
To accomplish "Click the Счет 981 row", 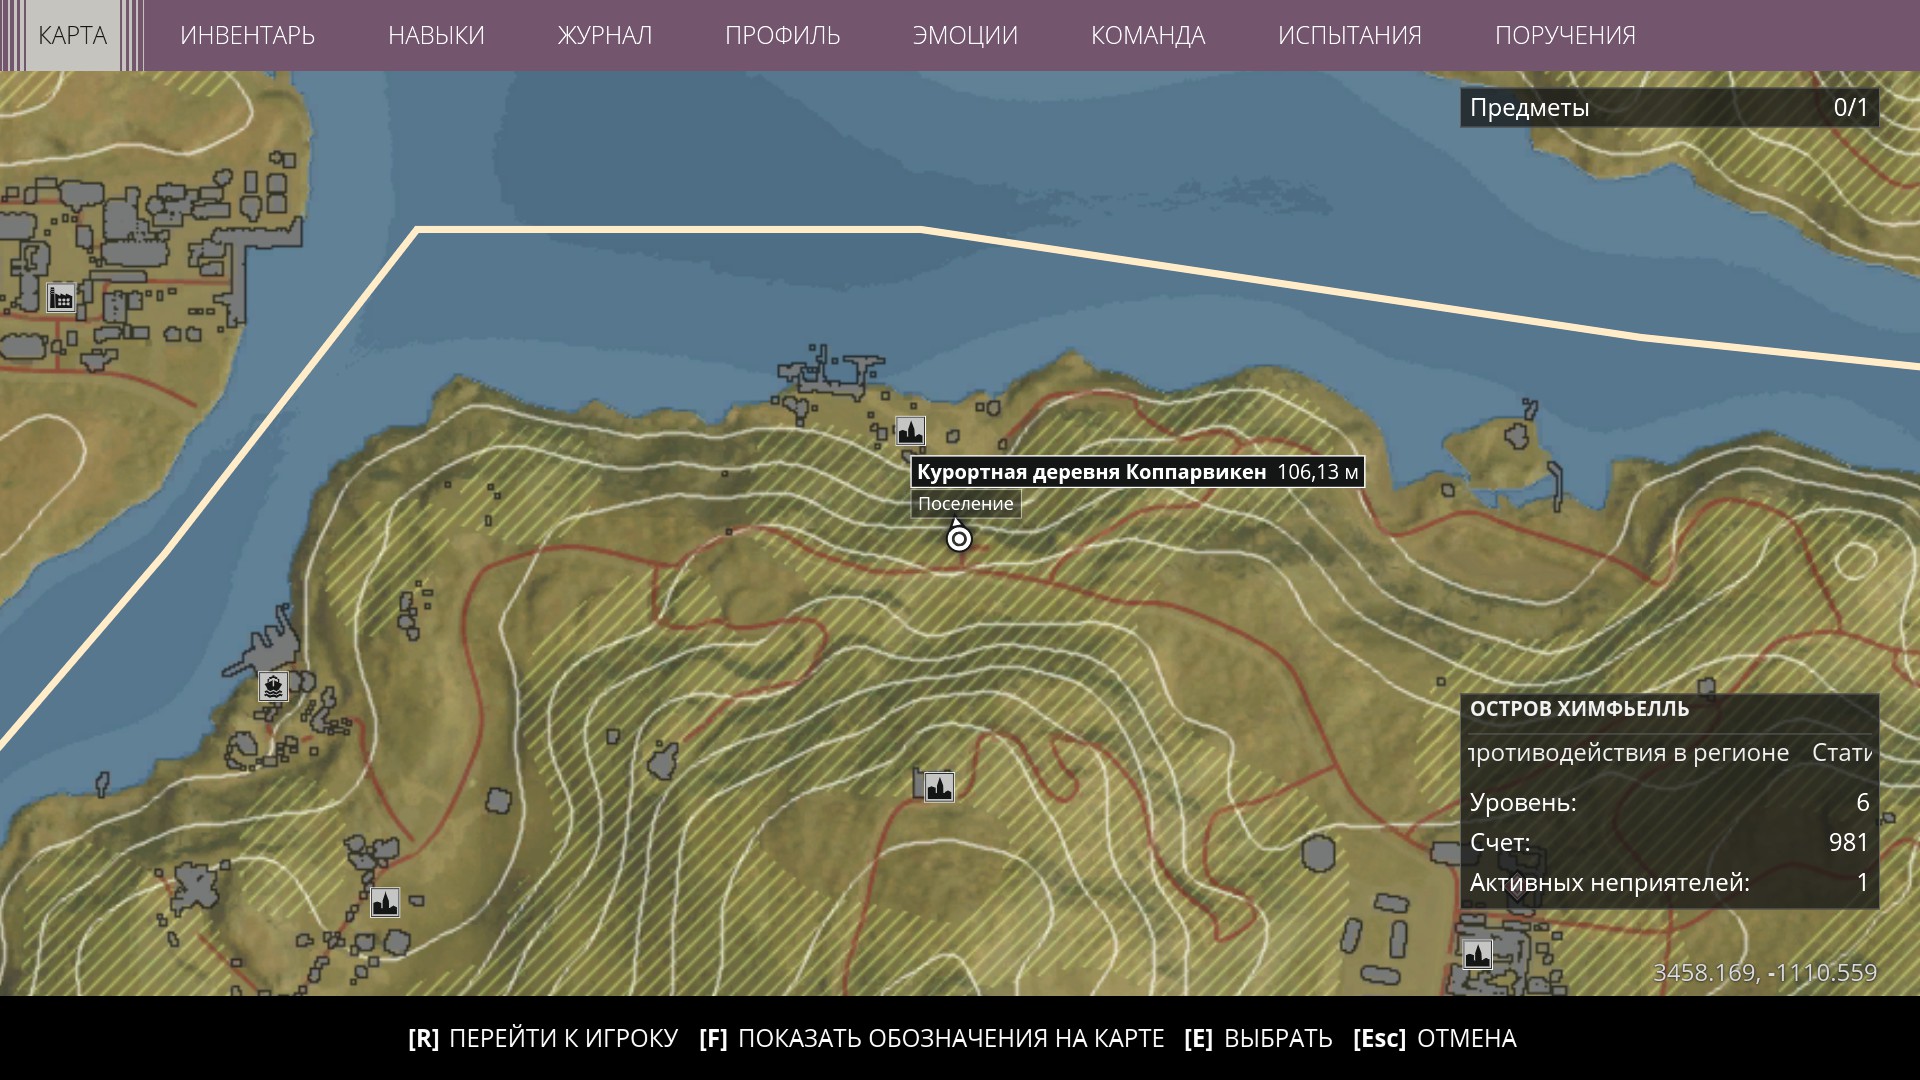I will pyautogui.click(x=1669, y=842).
